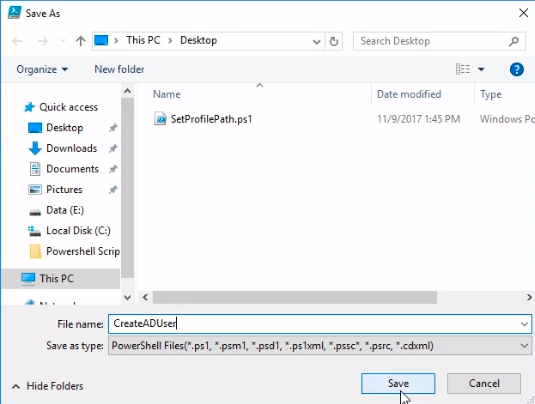535x404 pixels.
Task: Click the pin icon next to Downloads
Action: point(113,148)
